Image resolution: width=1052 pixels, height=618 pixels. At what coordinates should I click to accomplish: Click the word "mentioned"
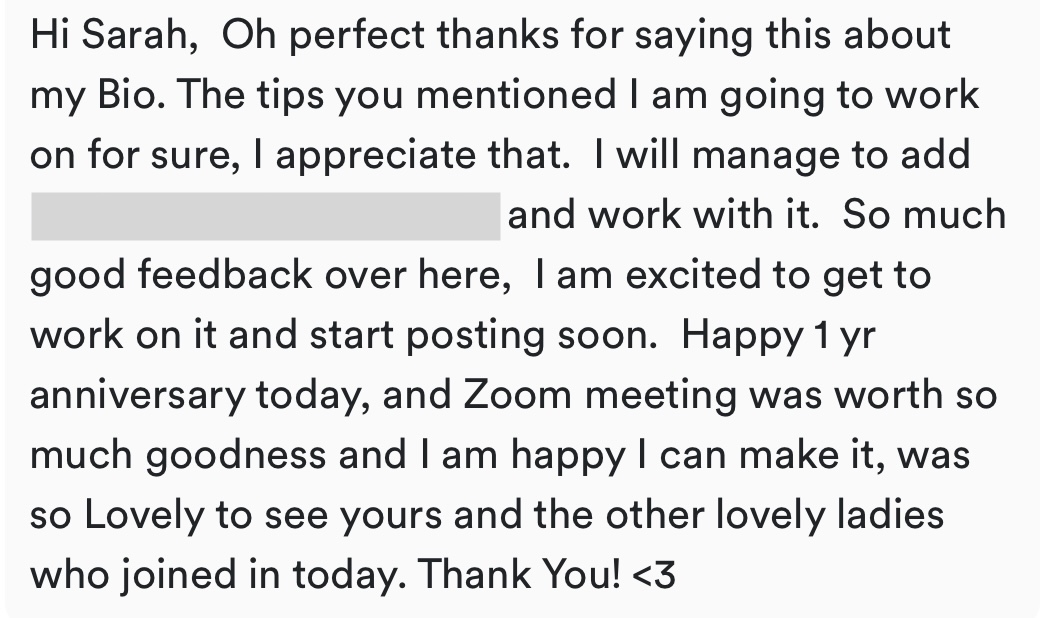(x=516, y=95)
